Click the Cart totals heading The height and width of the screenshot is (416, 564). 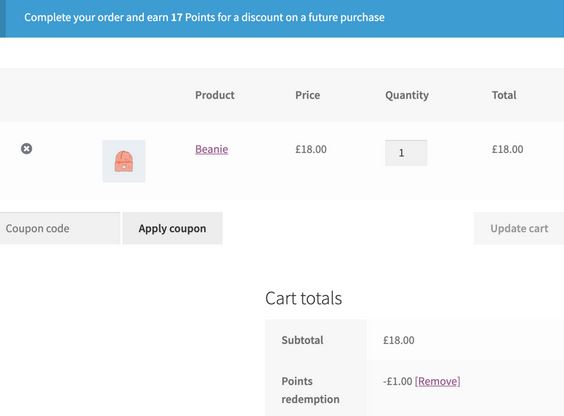click(x=303, y=298)
